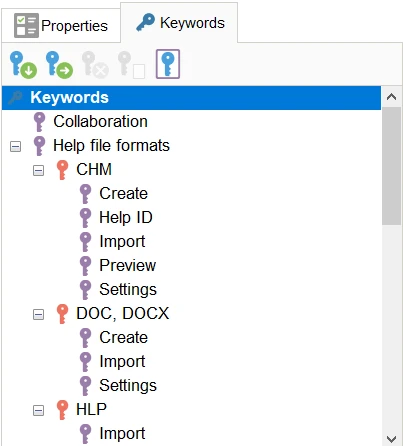
Task: Click the greyed-out delete keyword icon
Action: click(x=95, y=64)
